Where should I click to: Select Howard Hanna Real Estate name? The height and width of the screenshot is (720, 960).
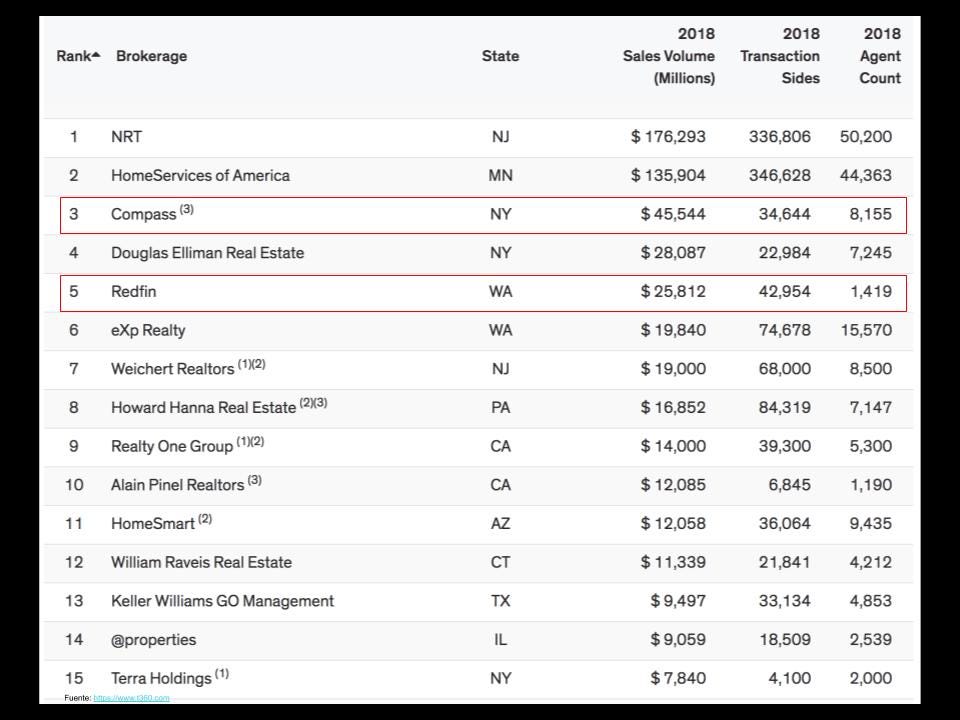[203, 408]
